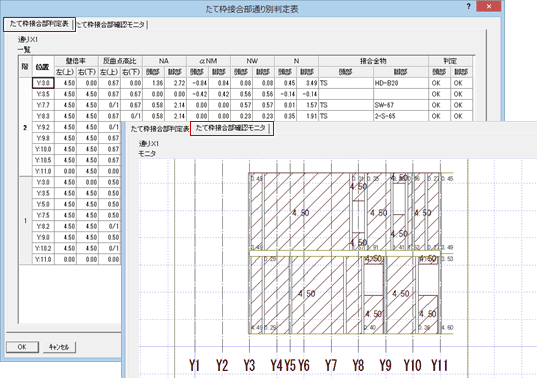Click the -0.84 αNM value cell
537x378 pixels.
198,83
